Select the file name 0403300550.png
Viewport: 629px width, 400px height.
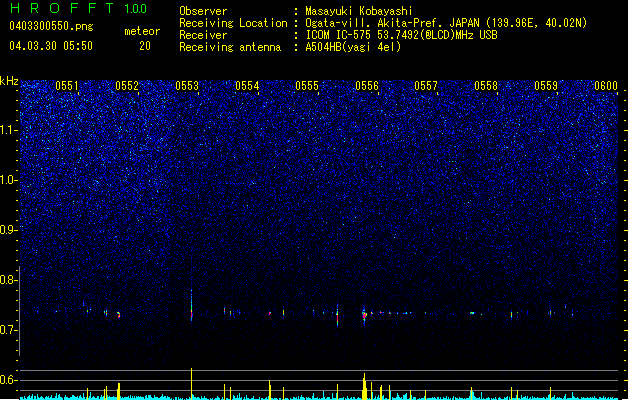[51, 27]
